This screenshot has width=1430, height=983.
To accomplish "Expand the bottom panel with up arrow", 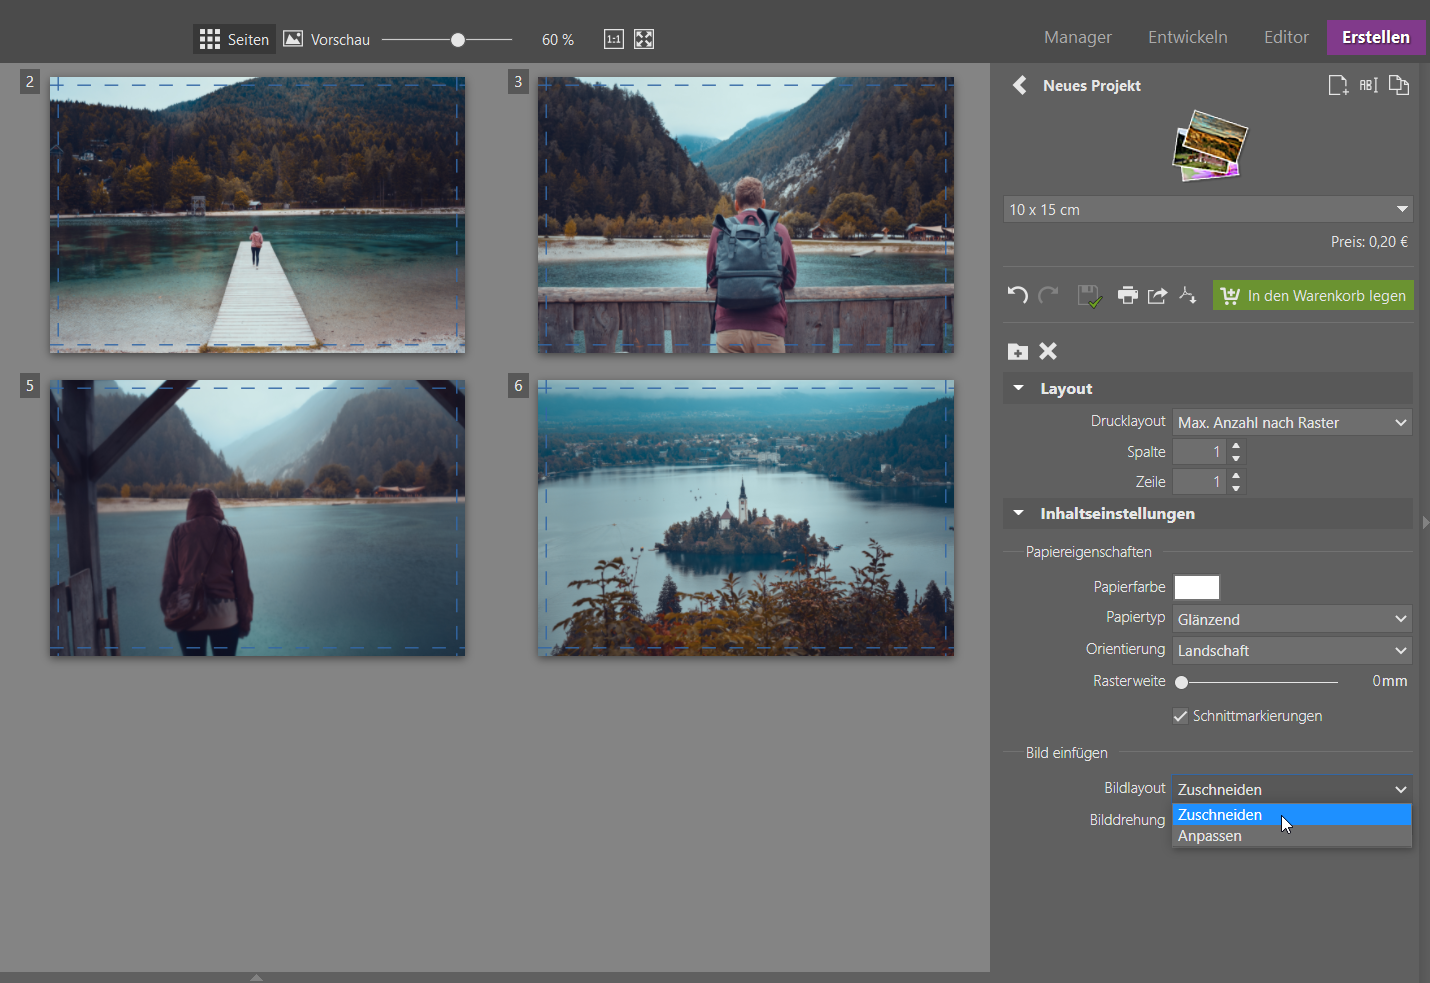I will [x=256, y=977].
